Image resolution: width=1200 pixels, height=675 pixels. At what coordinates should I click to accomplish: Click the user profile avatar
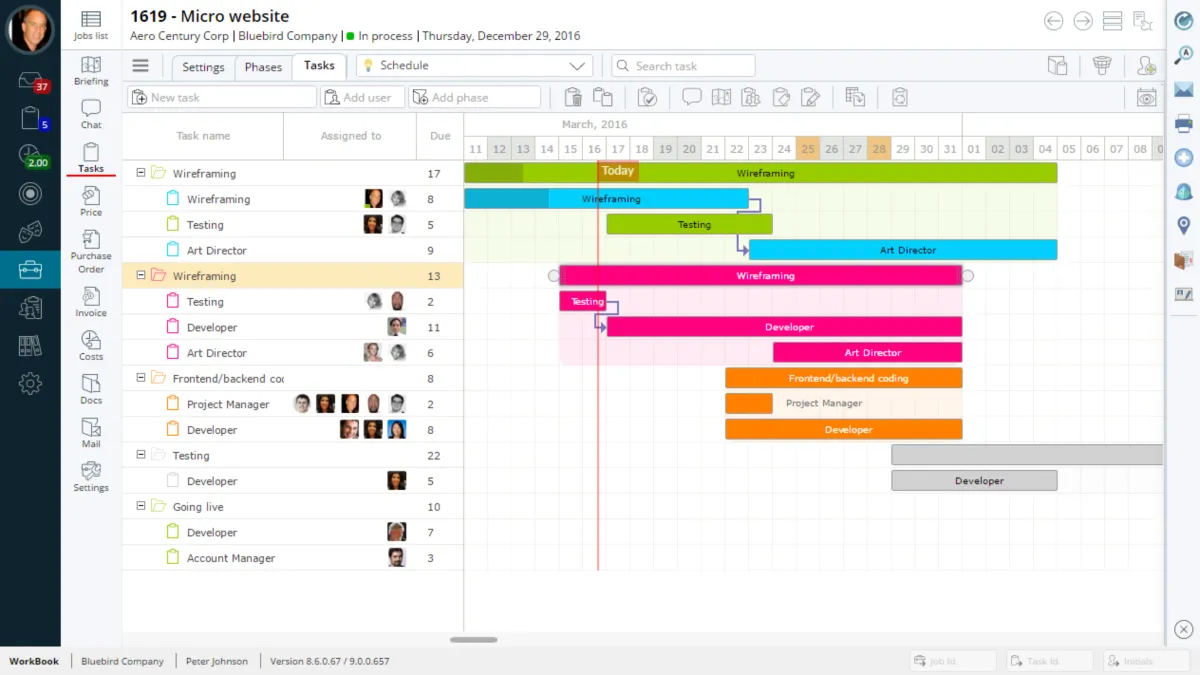[x=30, y=29]
